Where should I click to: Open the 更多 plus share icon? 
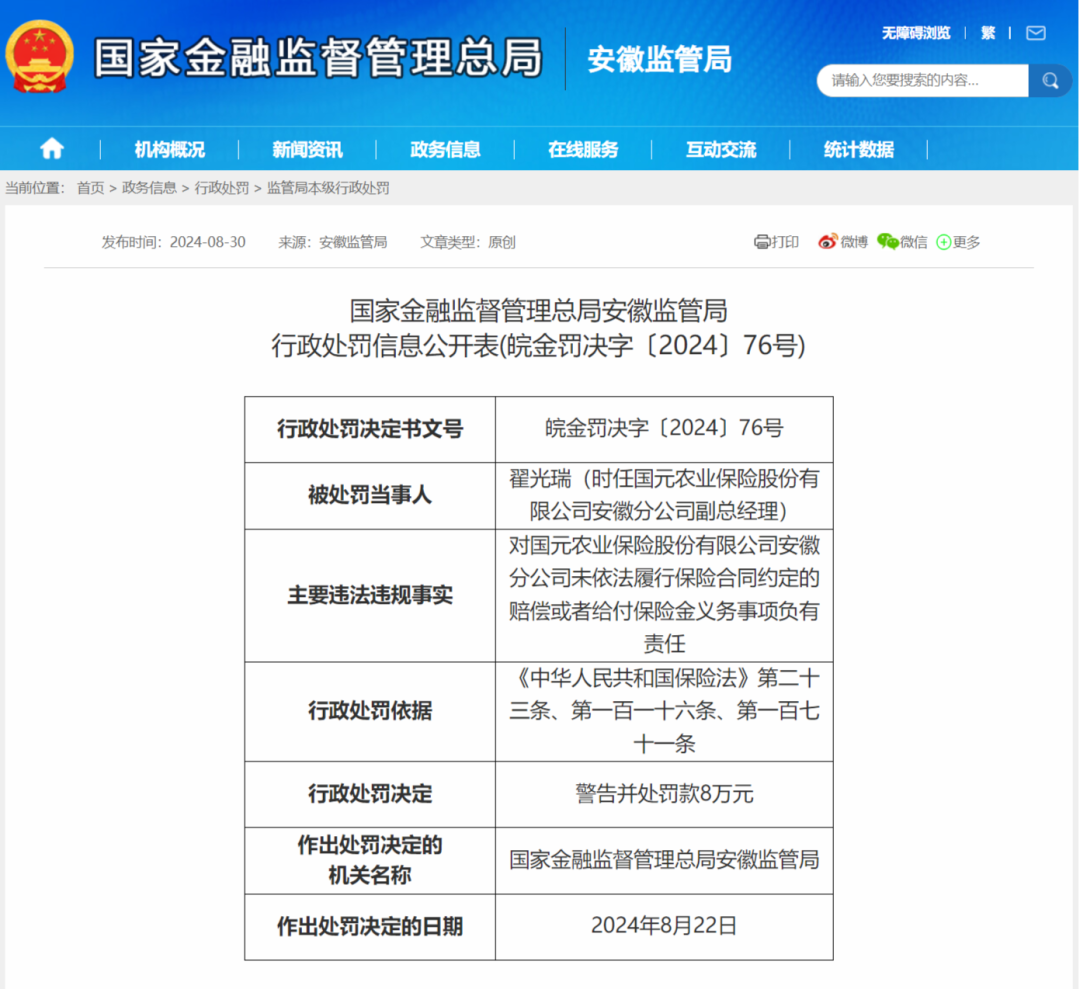944,242
